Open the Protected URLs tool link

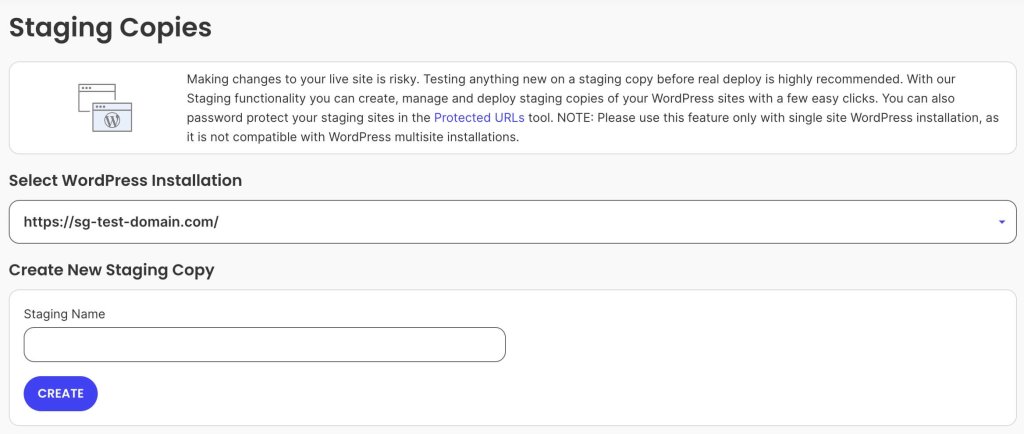[x=479, y=118]
